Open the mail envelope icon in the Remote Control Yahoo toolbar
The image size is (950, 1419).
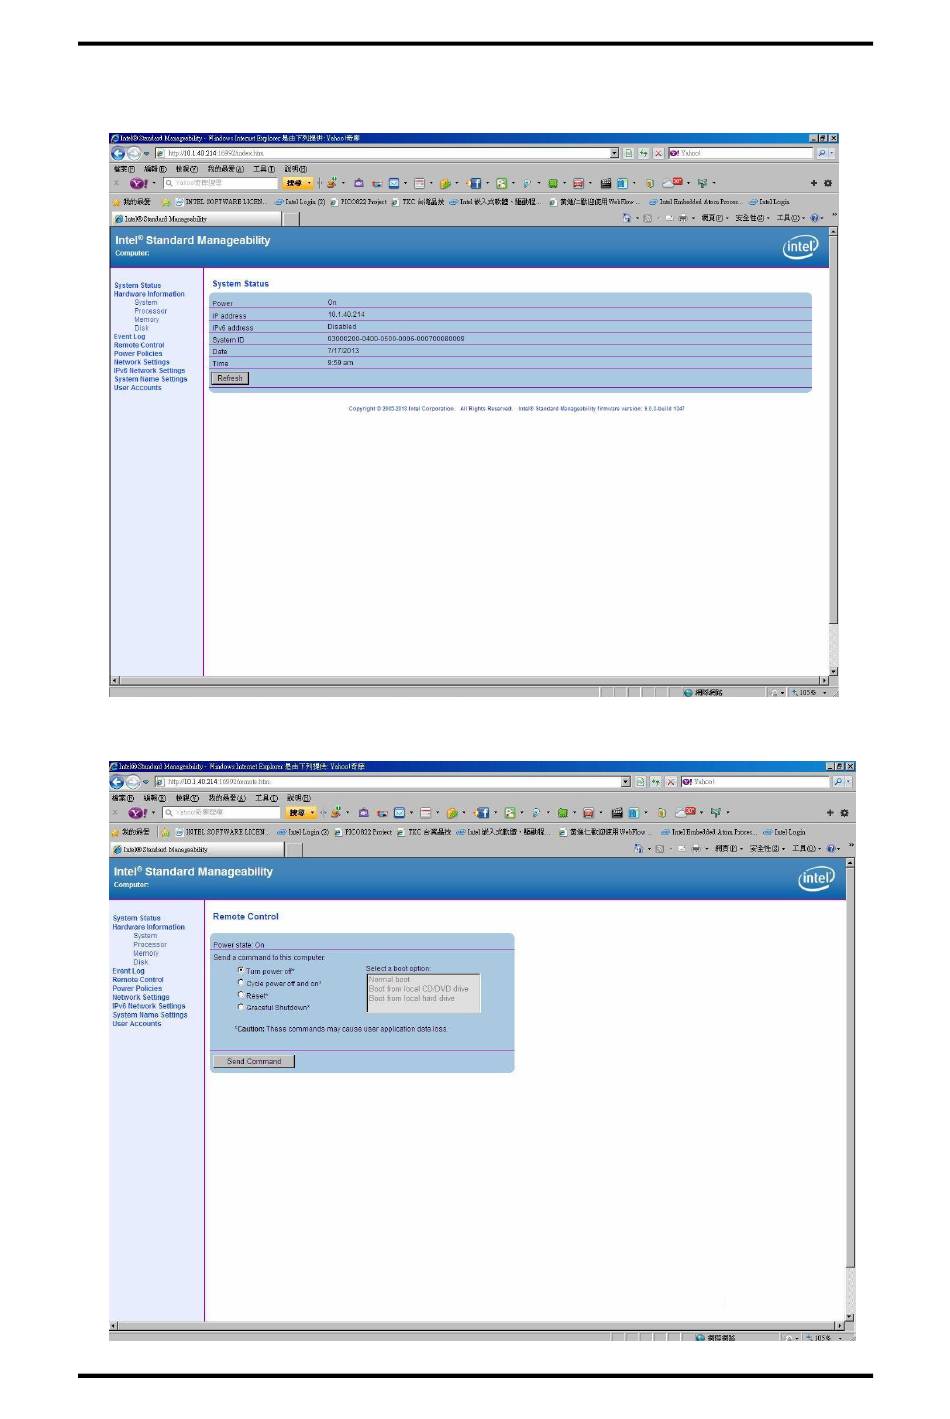399,813
